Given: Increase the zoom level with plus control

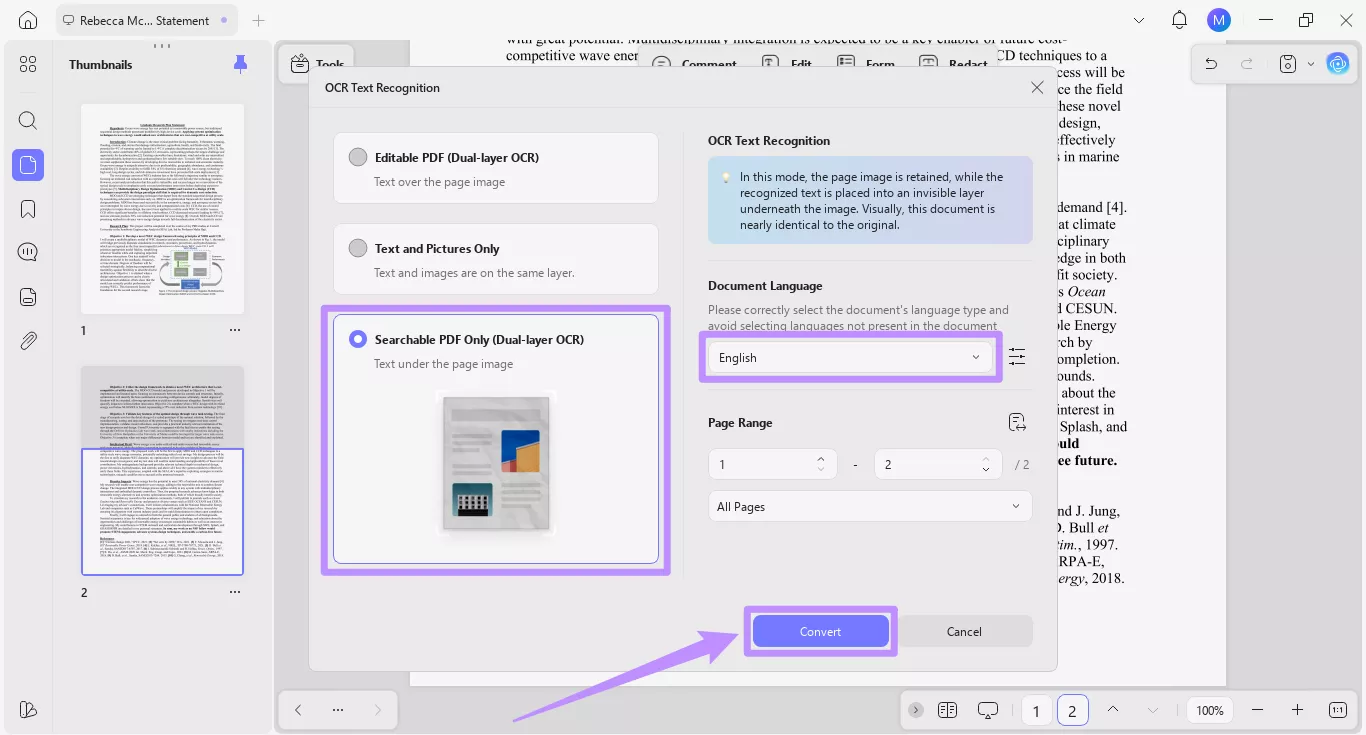Looking at the screenshot, I should 1298,710.
